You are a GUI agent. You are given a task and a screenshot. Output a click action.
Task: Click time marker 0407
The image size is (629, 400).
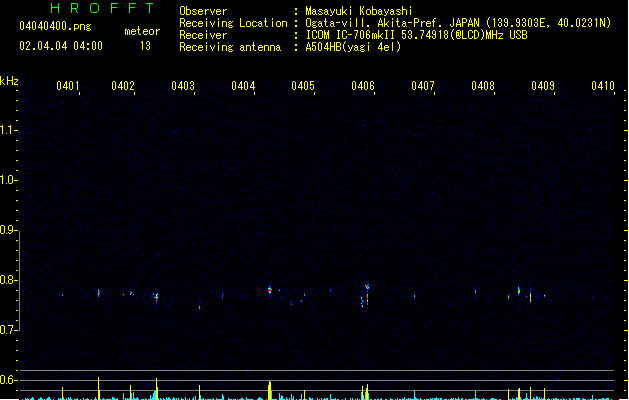tap(423, 86)
